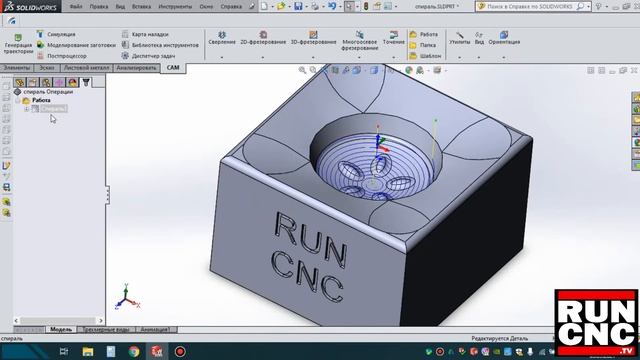Select the Сверление operation icon
Image resolution: width=640 pixels, height=360 pixels.
coord(222,35)
